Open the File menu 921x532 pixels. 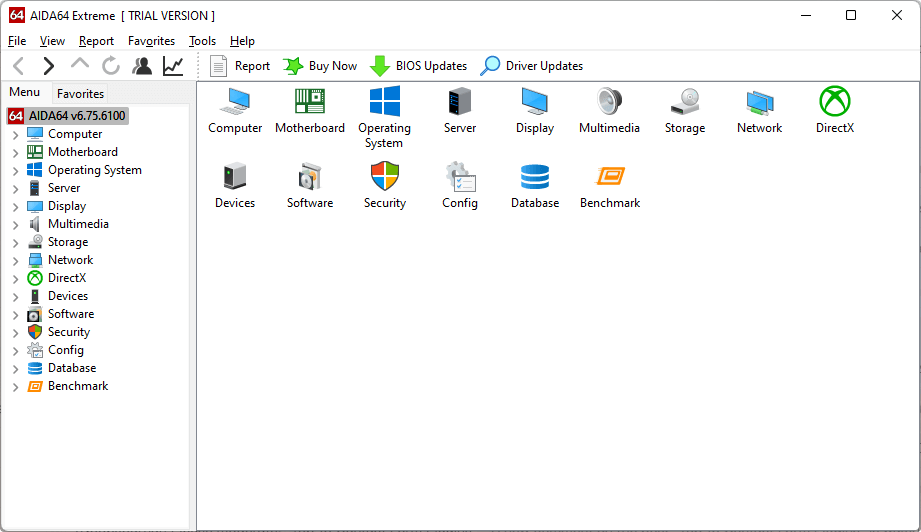click(17, 41)
